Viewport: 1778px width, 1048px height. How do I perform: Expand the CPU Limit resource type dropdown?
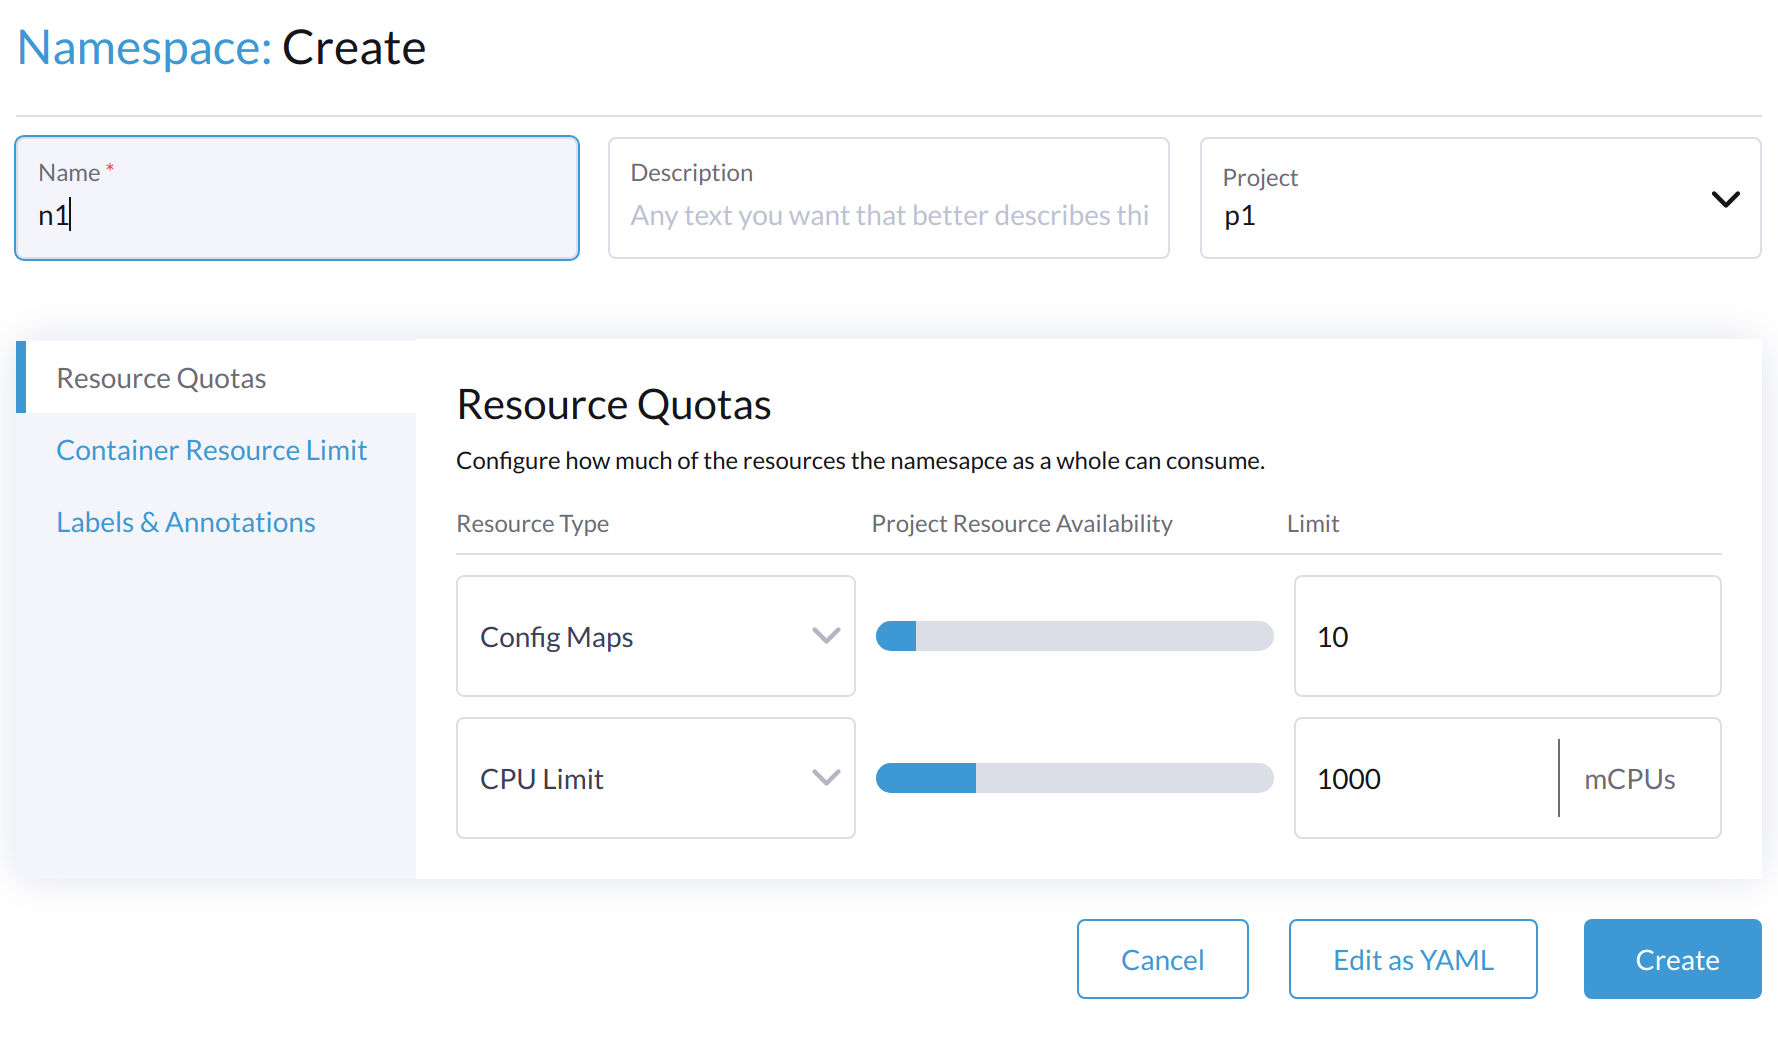pos(827,778)
